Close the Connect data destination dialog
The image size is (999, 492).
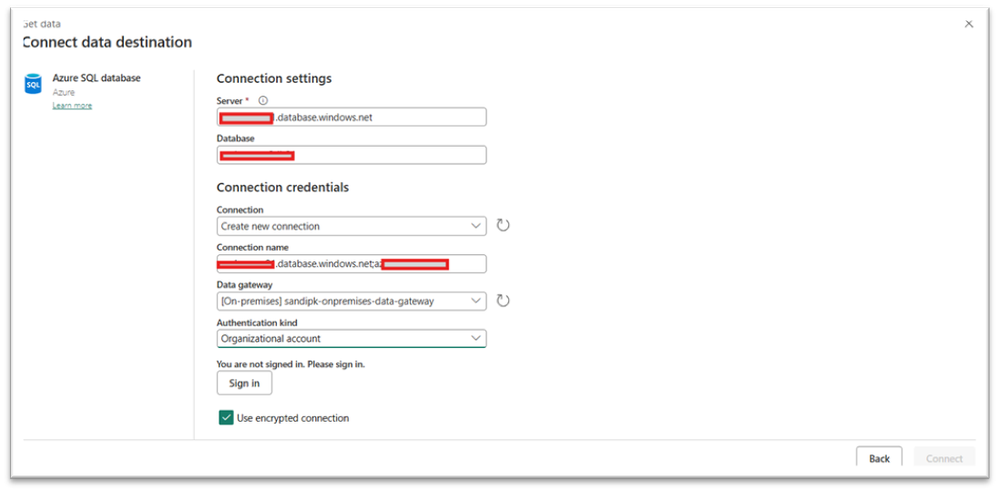click(968, 24)
